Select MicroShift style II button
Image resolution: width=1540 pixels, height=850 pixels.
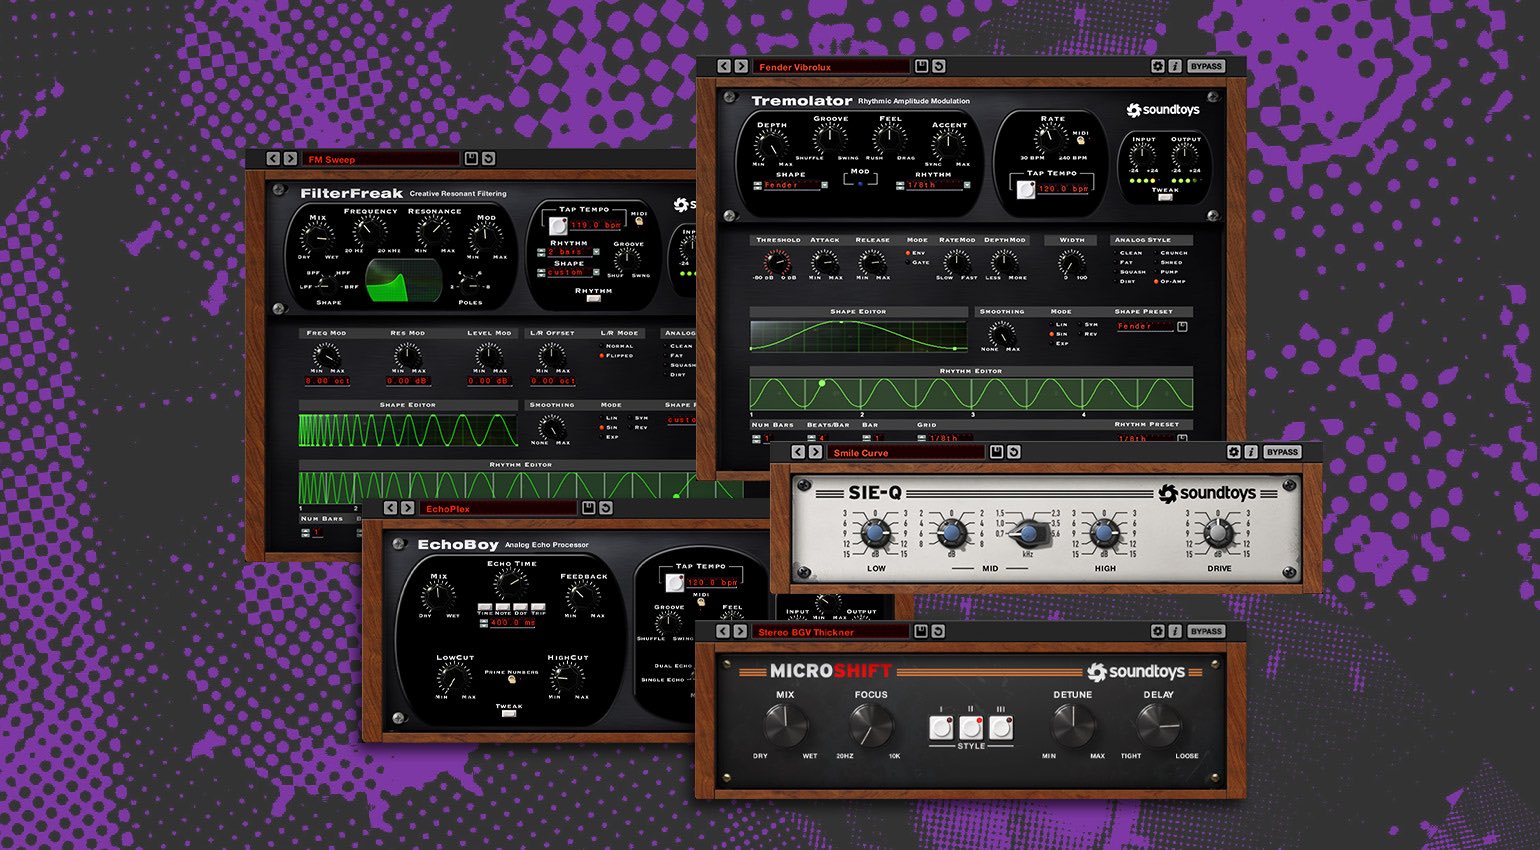[970, 727]
